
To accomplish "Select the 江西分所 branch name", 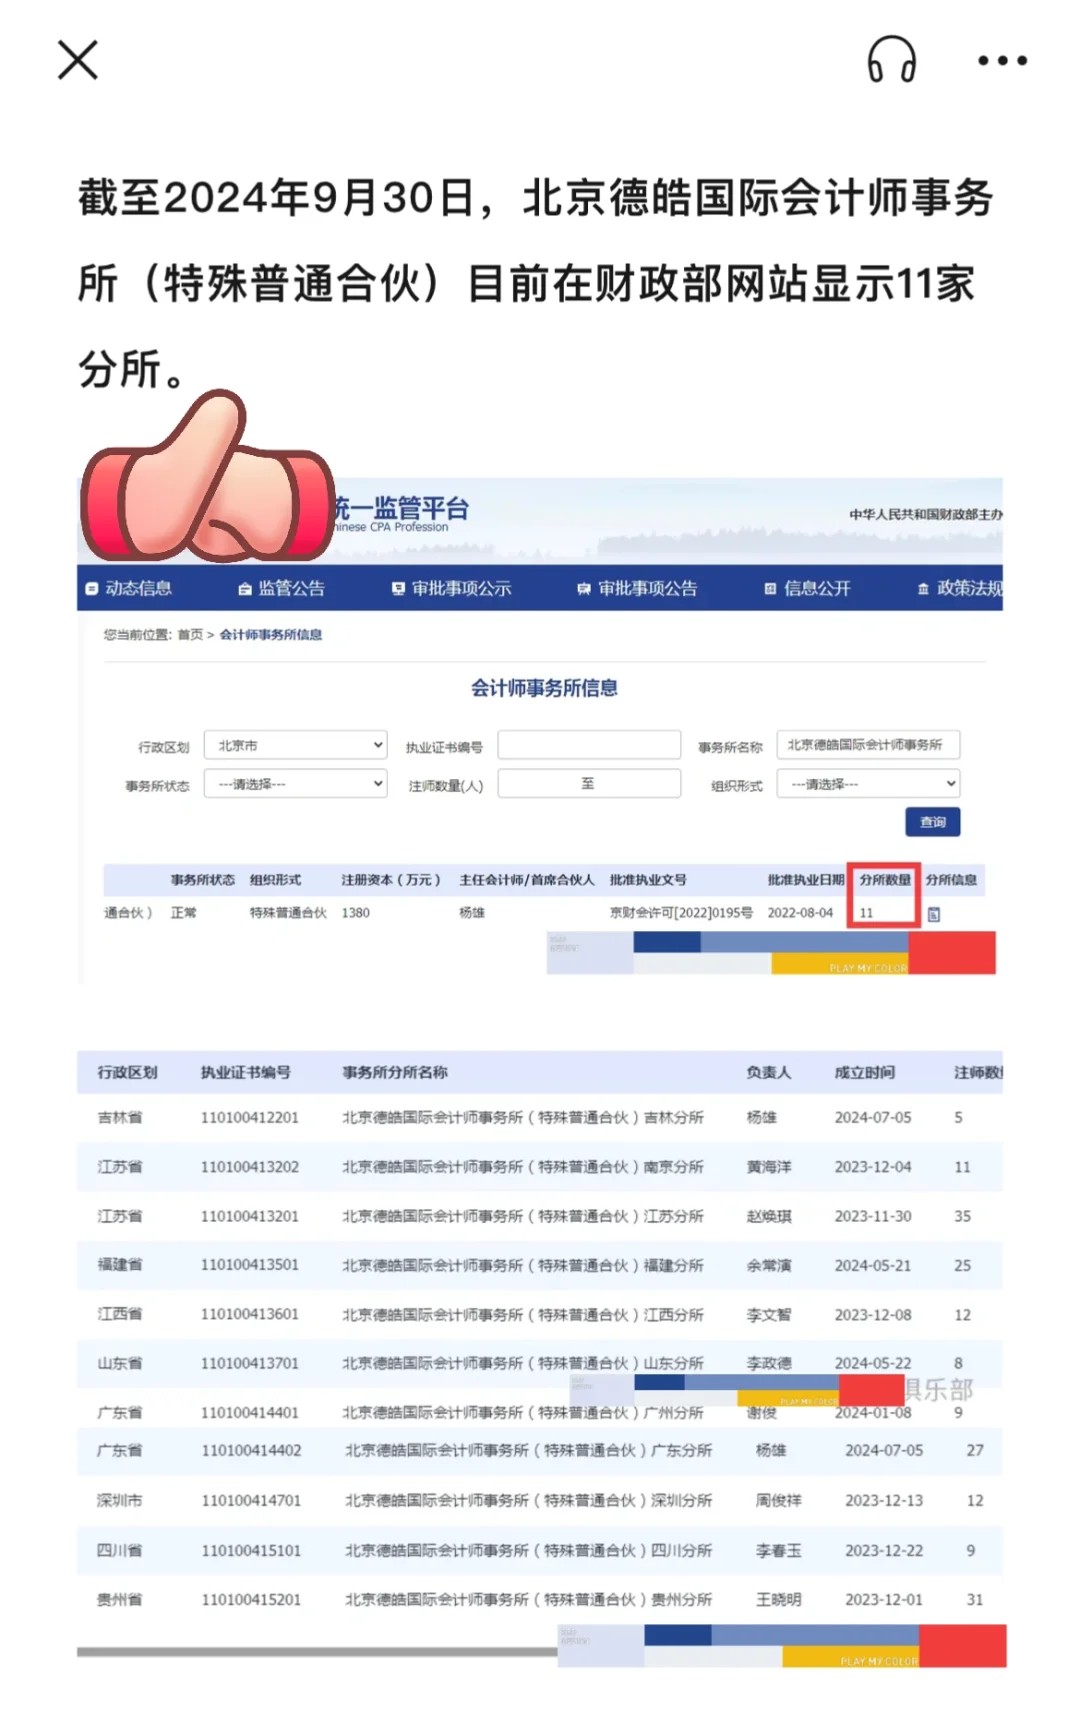I will [x=523, y=1314].
